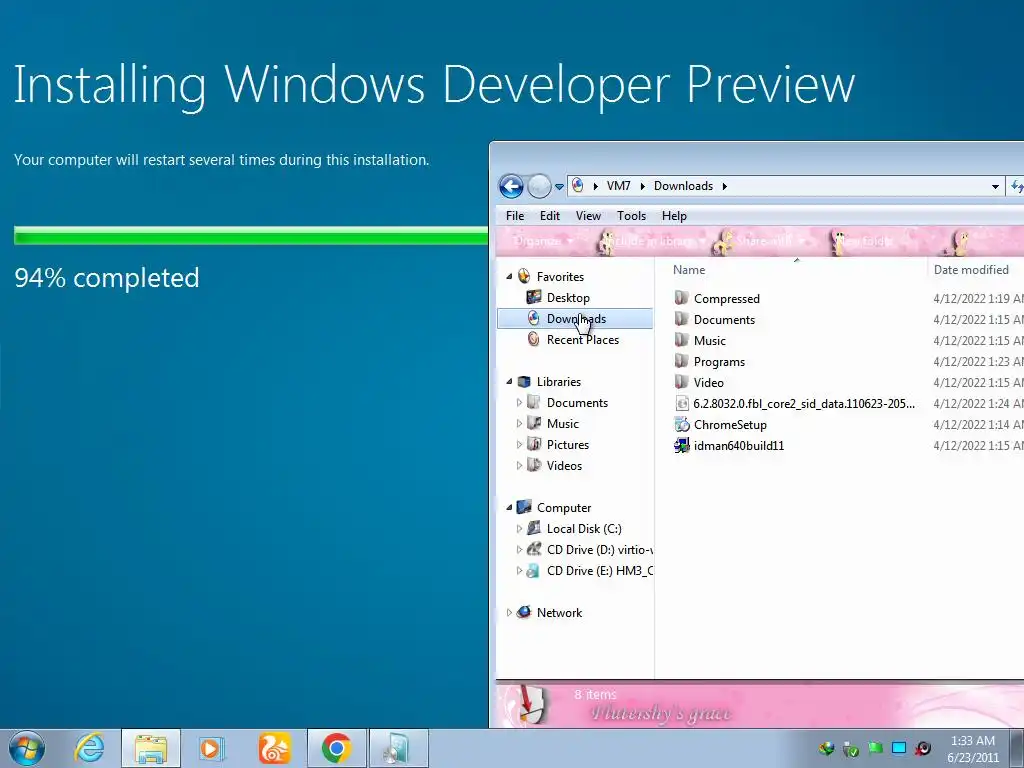Open the View menu
1024x768 pixels.
coord(588,216)
